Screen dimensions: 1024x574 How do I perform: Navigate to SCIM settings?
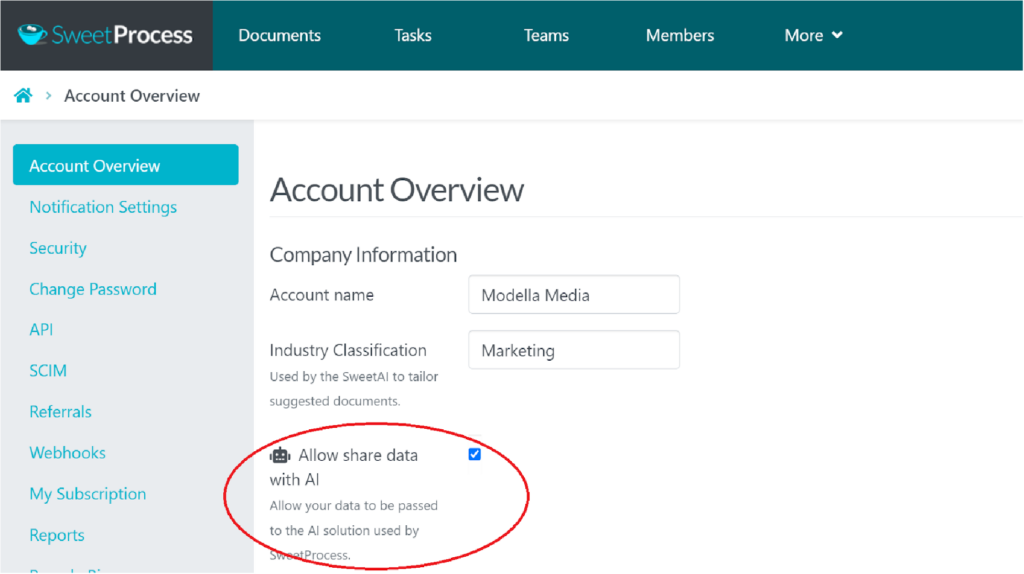[x=48, y=371]
